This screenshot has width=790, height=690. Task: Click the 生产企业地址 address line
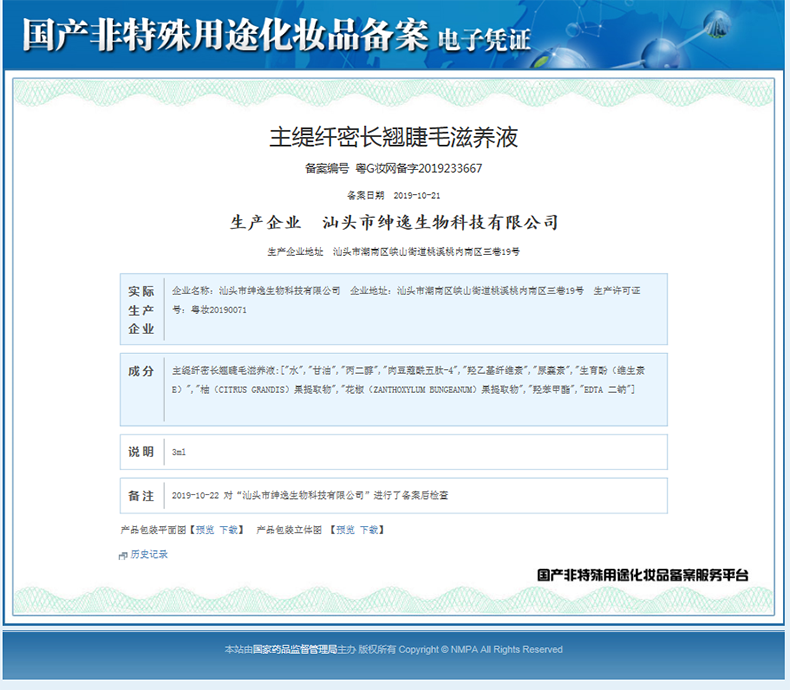(x=393, y=252)
